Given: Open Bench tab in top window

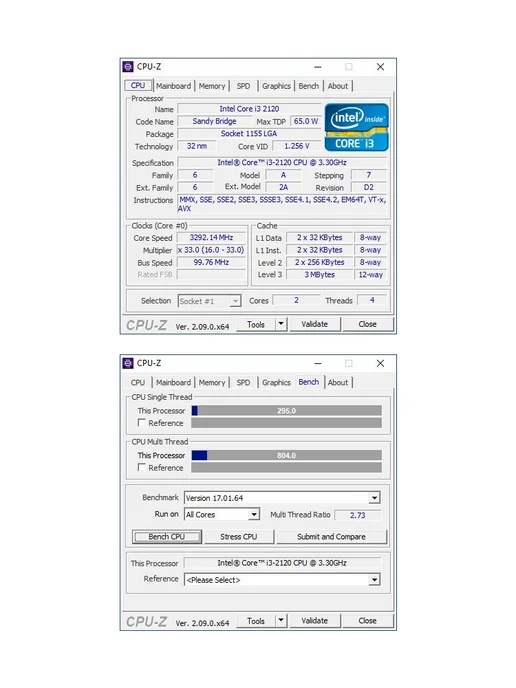Looking at the screenshot, I should point(309,86).
